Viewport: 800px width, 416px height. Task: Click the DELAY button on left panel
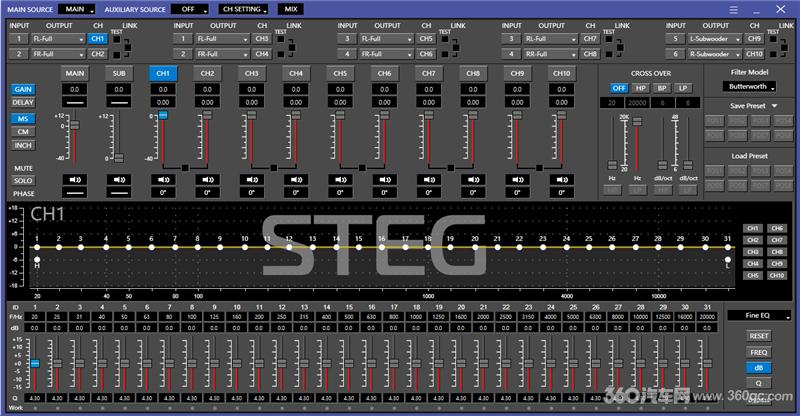(23, 103)
